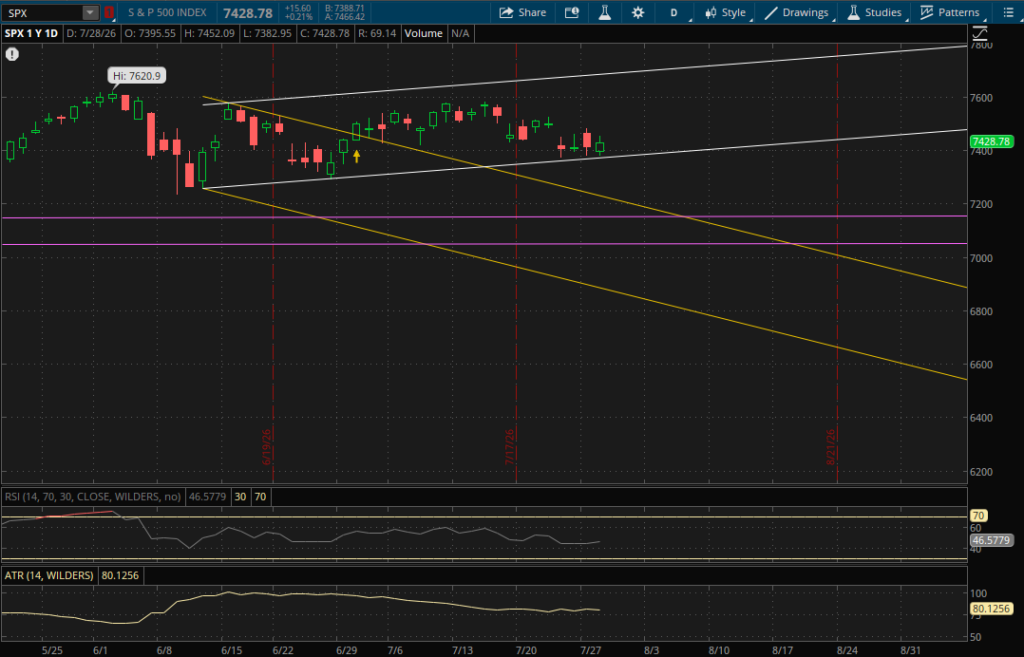Click the RSI study title label
Image resolution: width=1024 pixels, height=657 pixels.
pyautogui.click(x=93, y=497)
